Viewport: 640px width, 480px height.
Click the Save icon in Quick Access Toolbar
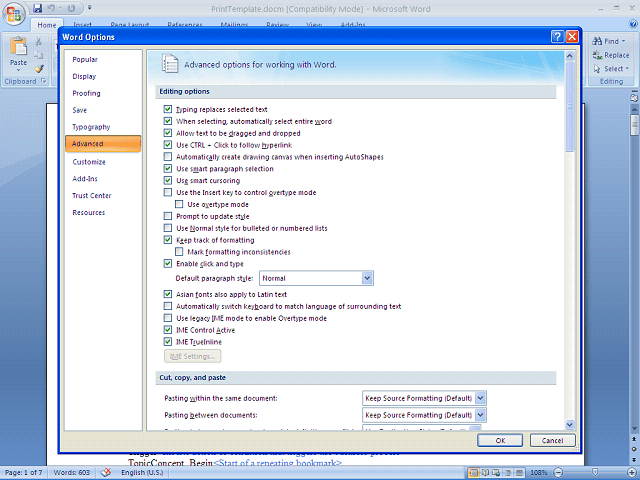(38, 8)
